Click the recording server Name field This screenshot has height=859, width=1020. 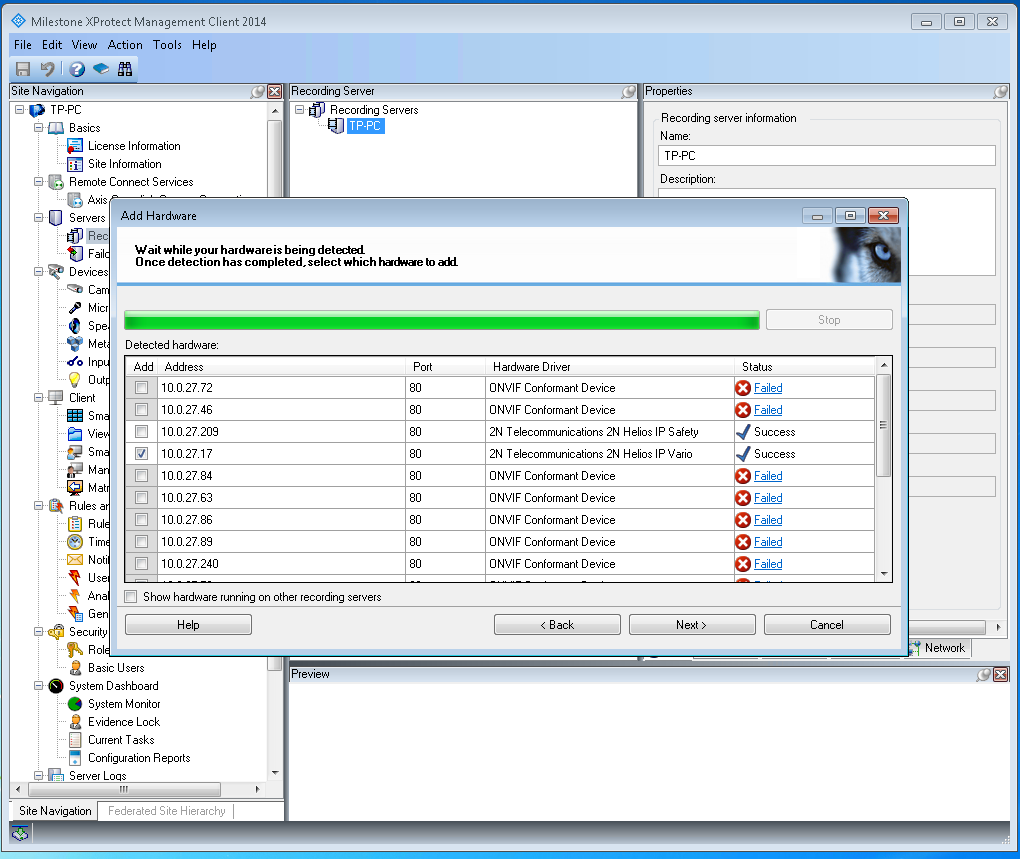tap(827, 155)
